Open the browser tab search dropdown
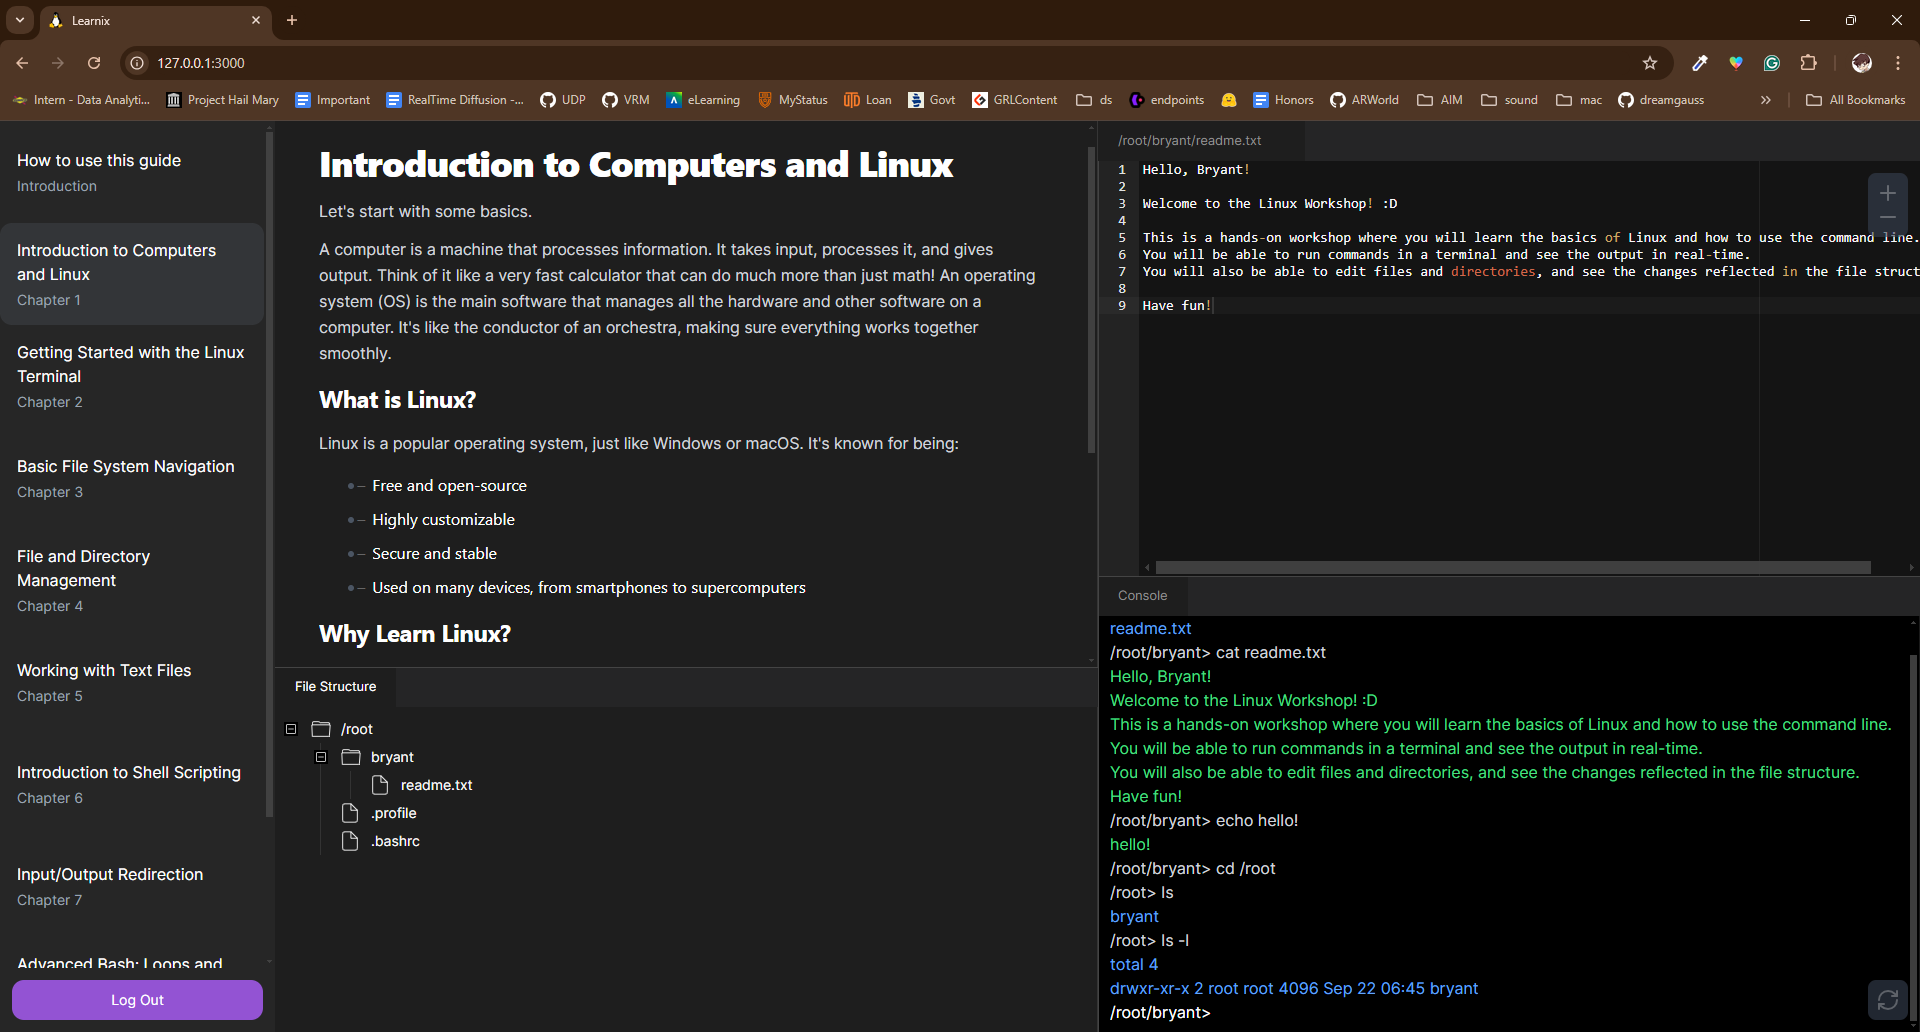The image size is (1920, 1032). [20, 20]
